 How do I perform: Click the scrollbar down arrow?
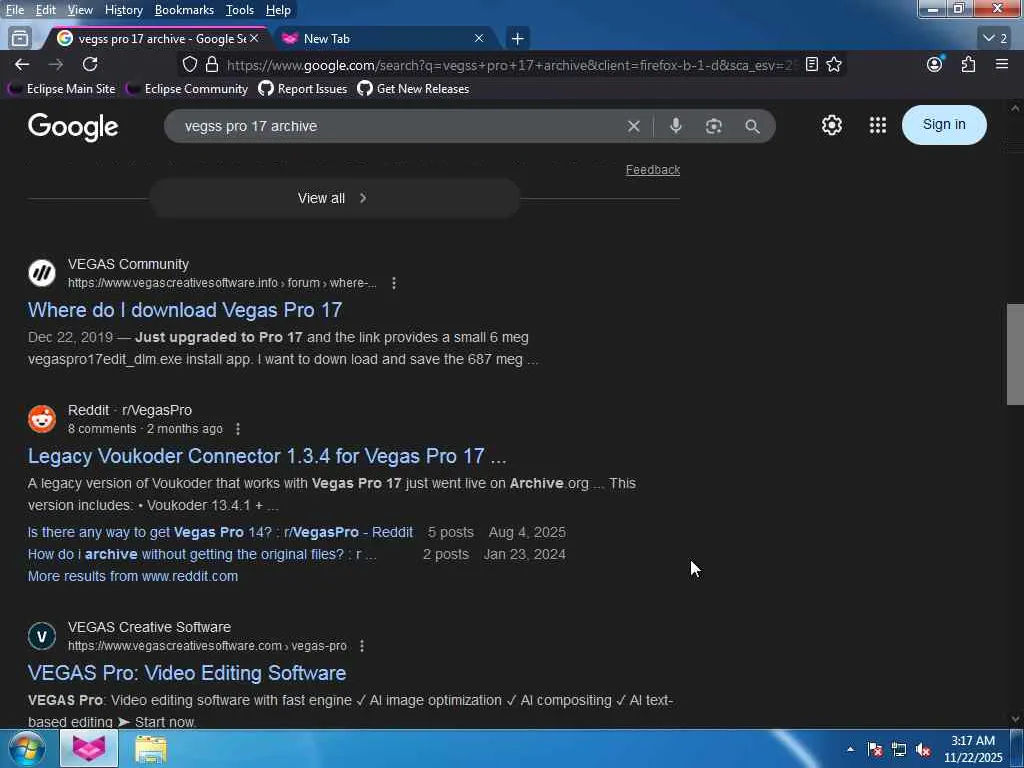(x=1015, y=719)
